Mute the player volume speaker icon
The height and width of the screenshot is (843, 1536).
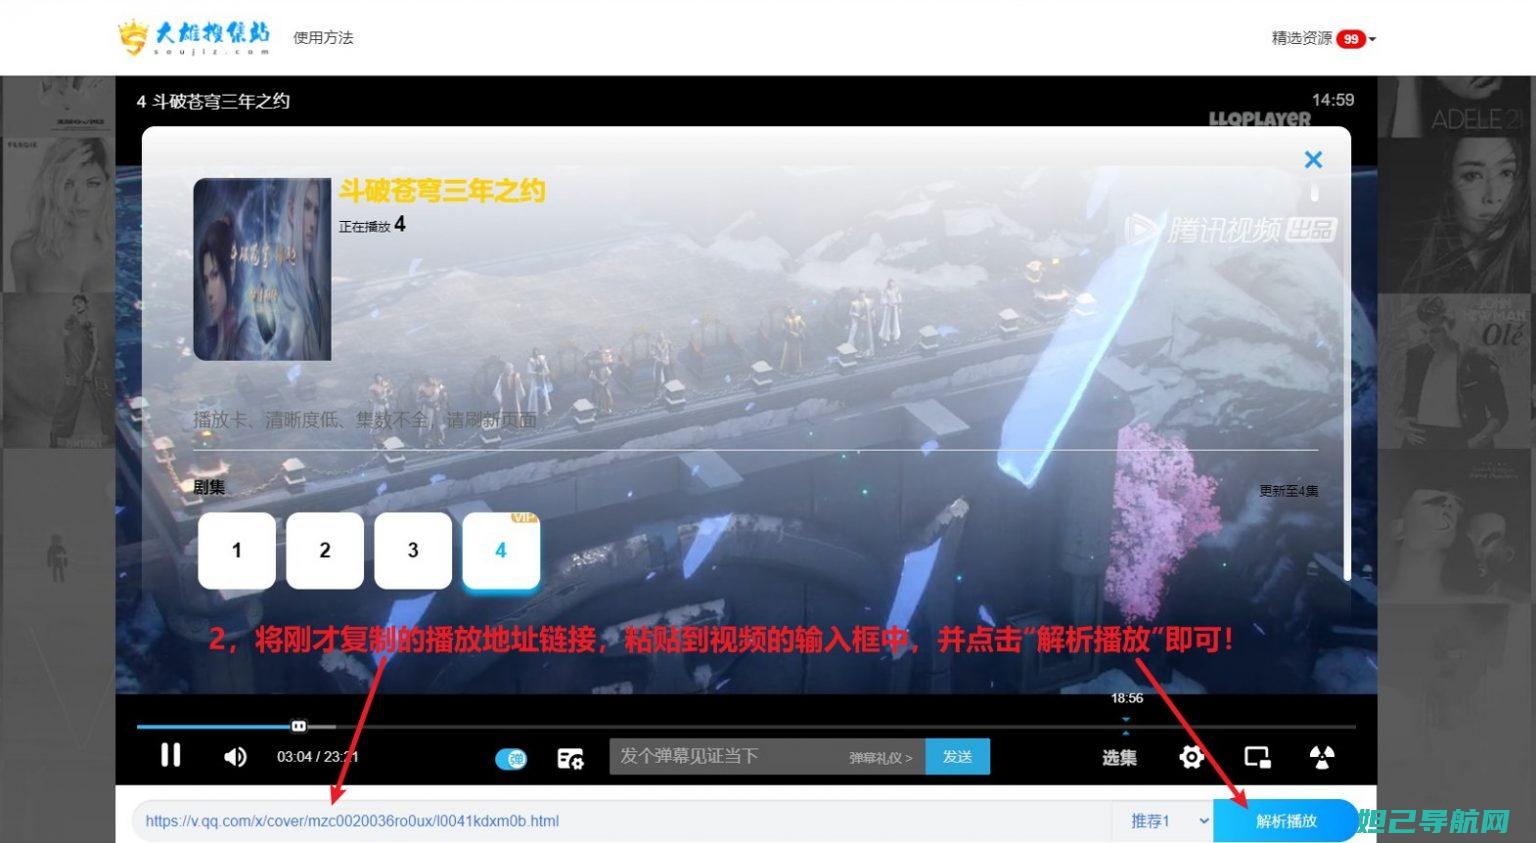click(x=235, y=757)
